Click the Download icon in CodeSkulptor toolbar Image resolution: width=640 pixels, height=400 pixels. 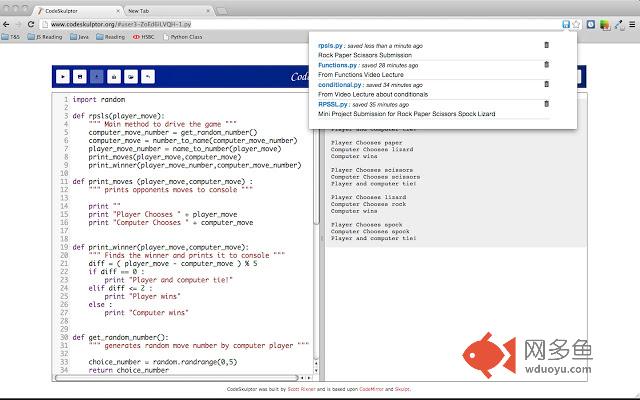pyautogui.click(x=114, y=76)
